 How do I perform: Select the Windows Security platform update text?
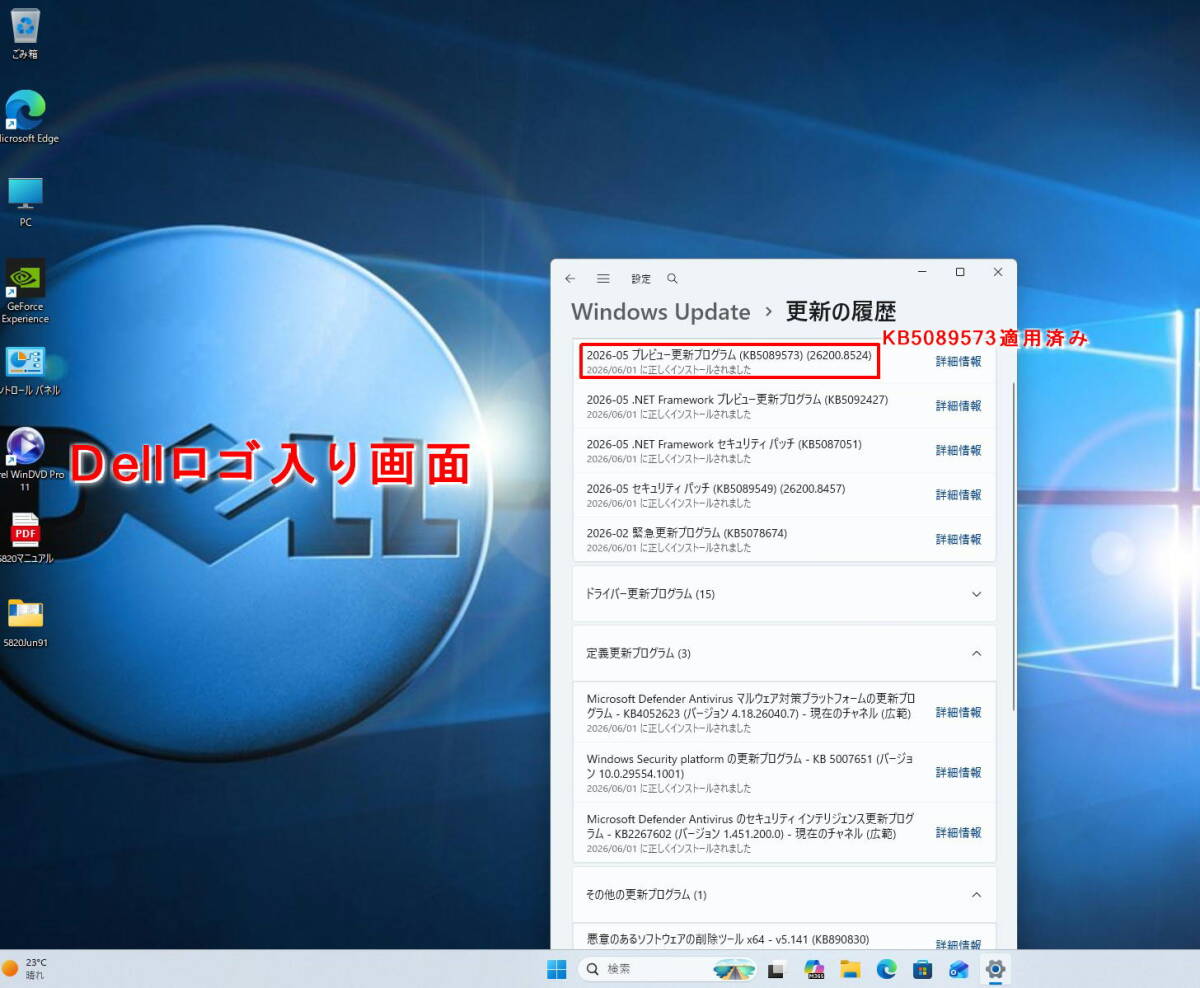point(750,766)
